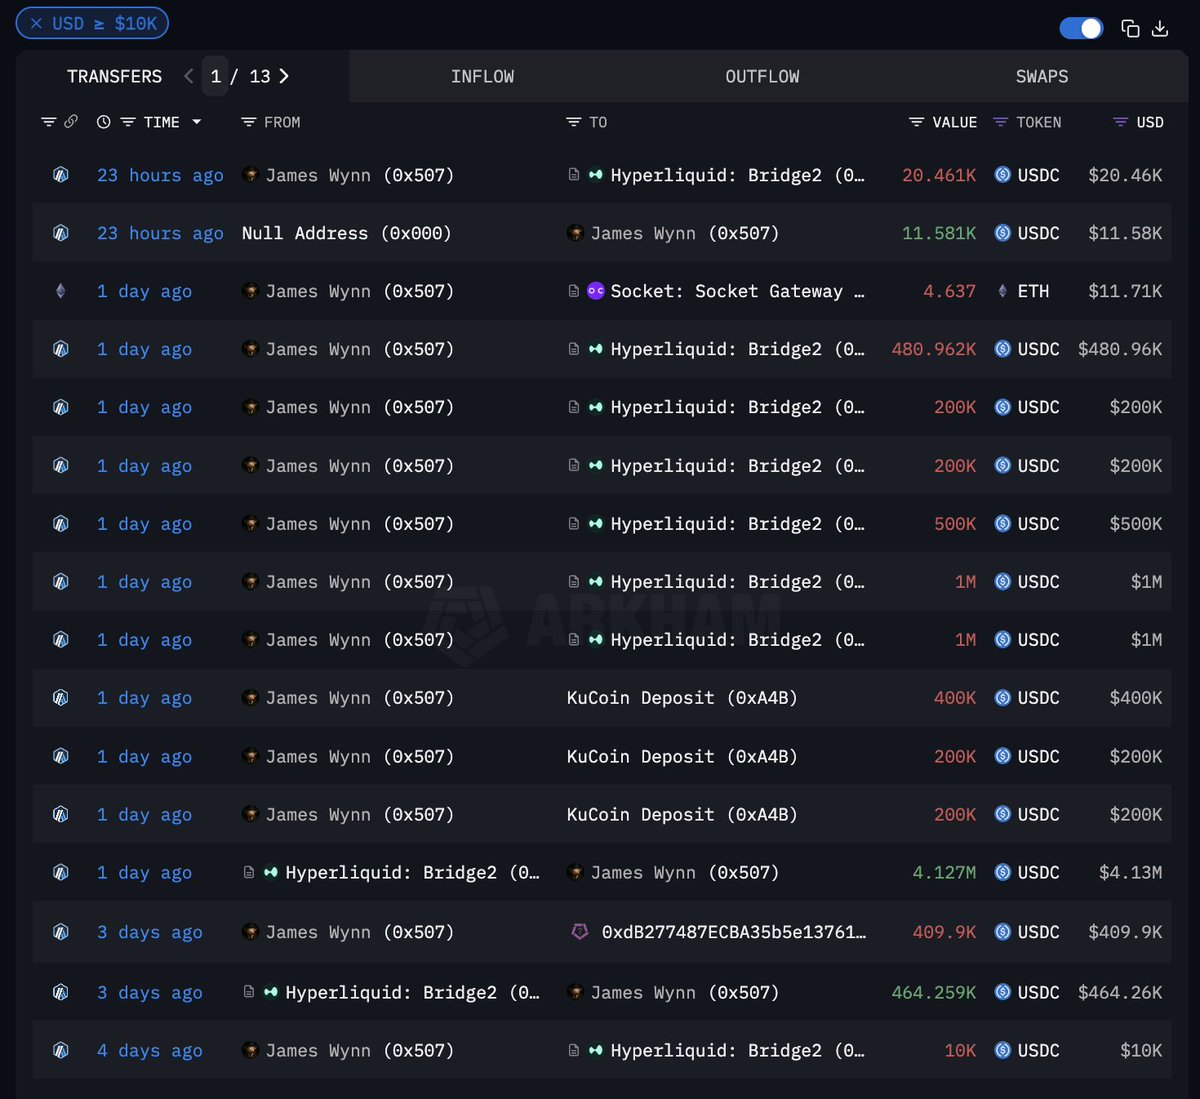1200x1099 pixels.
Task: Click contract document icon on 480.962K row
Action: (x=573, y=349)
